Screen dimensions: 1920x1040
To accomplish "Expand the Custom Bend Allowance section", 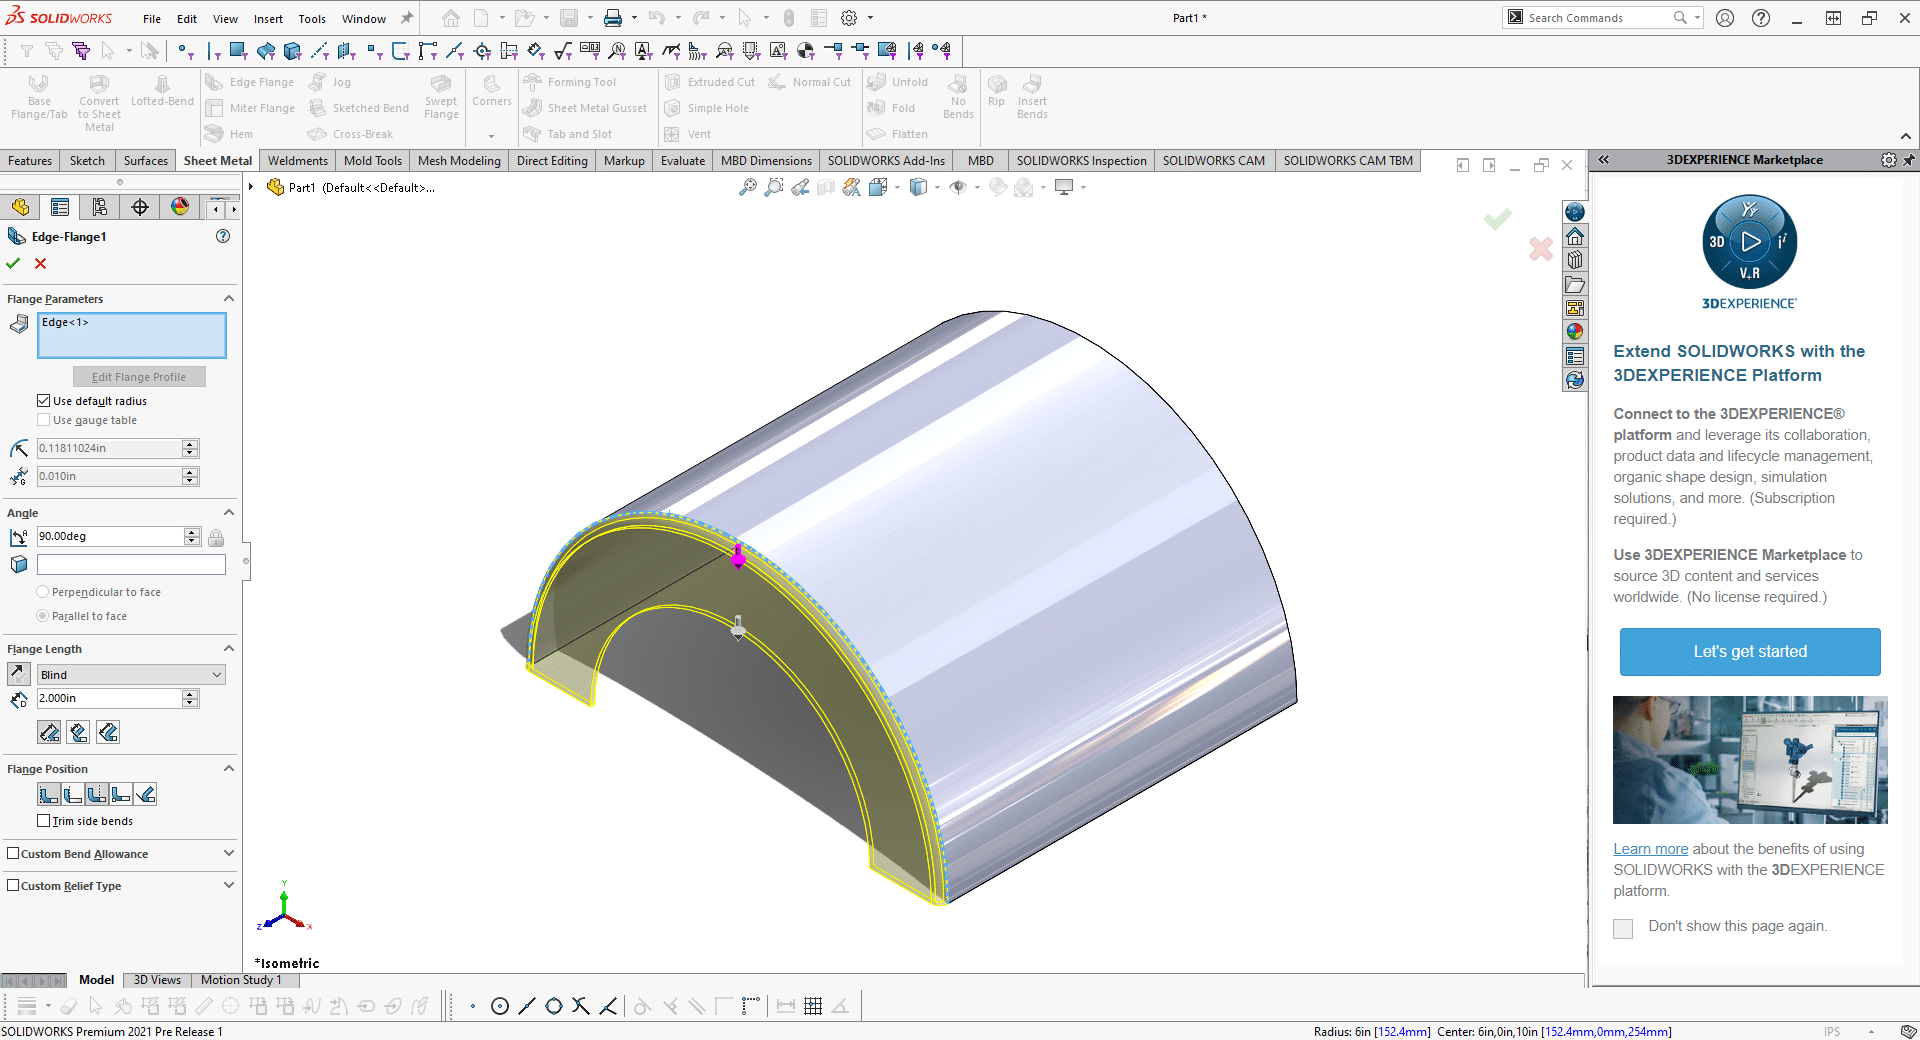I will (228, 853).
